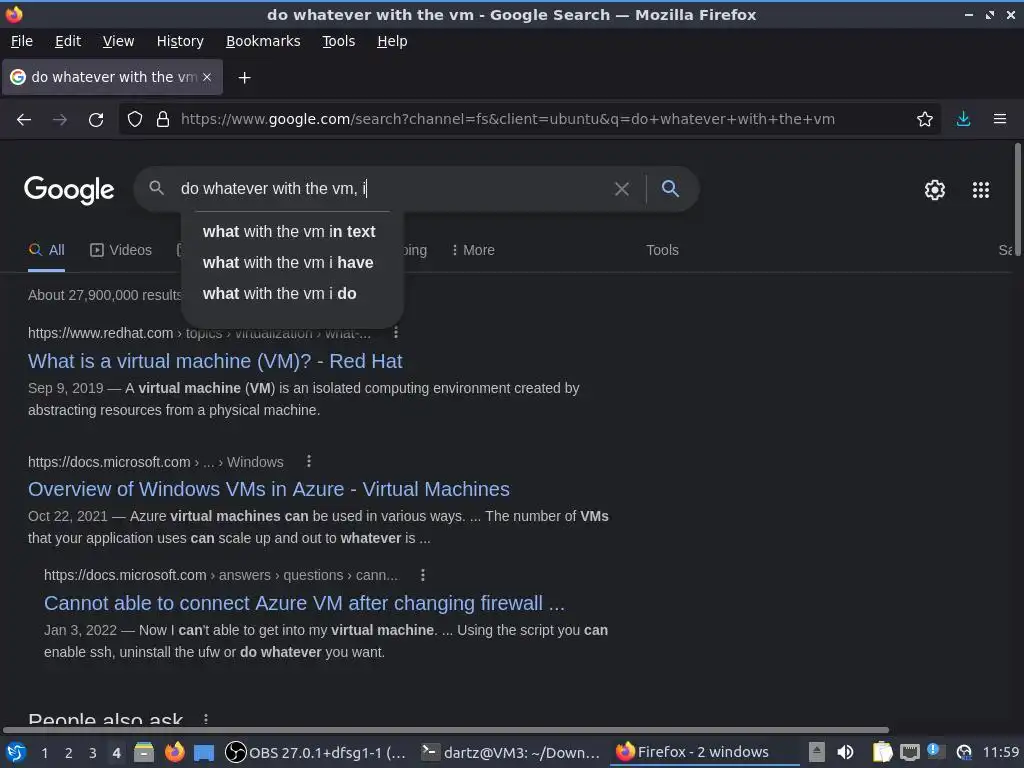Screen dimensions: 1024x768
Task: Switch to the OBS 27.0.1 taskbar window
Action: 315,752
